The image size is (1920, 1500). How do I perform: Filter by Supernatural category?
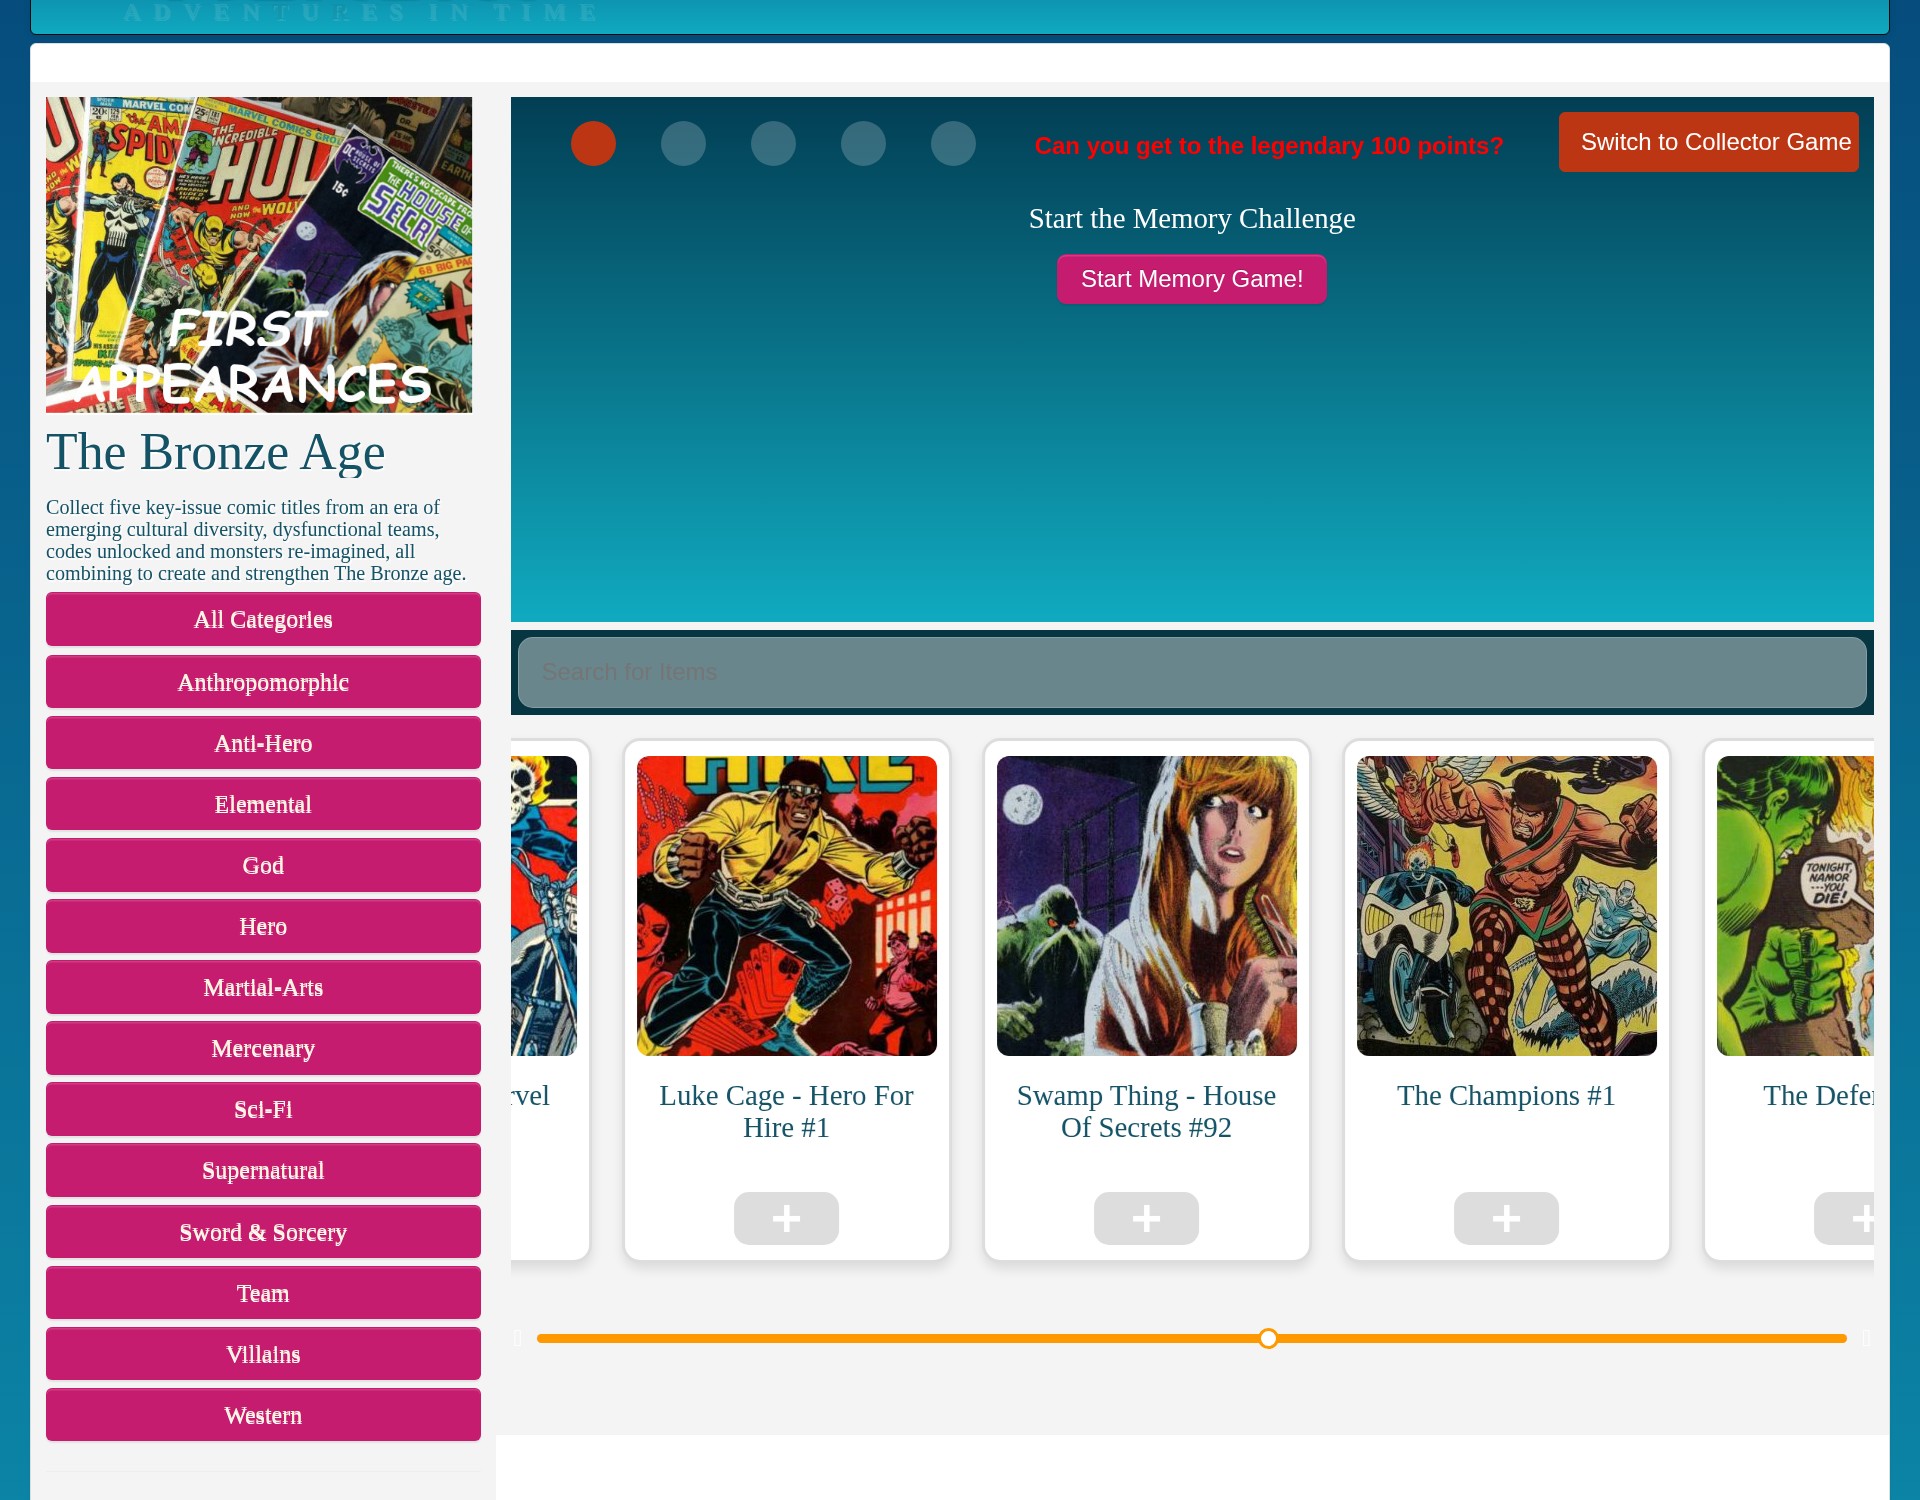[x=263, y=1170]
